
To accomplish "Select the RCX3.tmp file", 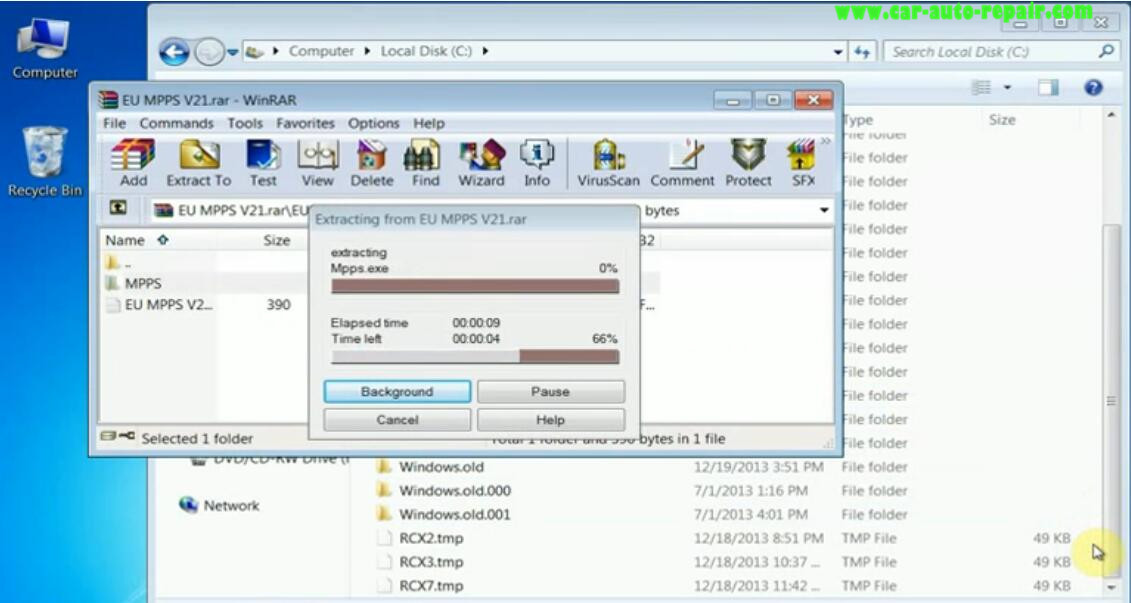I will (x=431, y=562).
